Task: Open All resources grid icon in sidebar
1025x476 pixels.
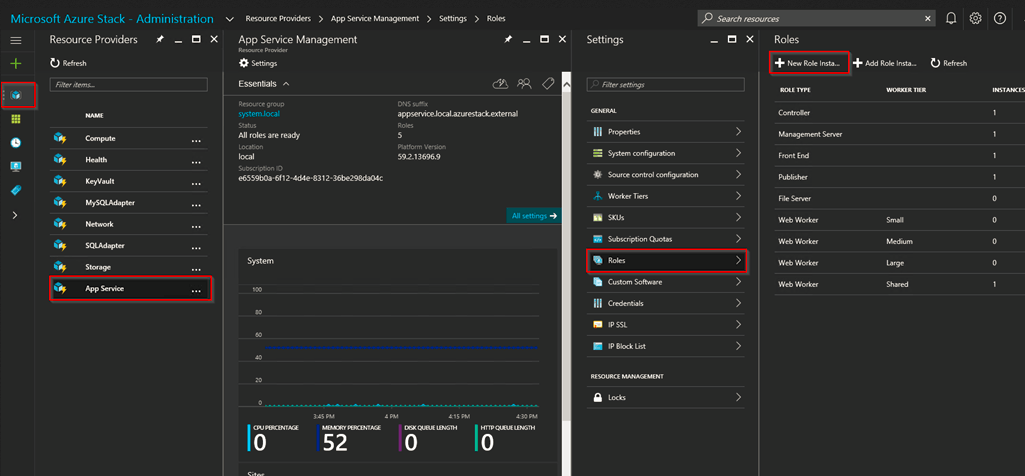Action: click(16, 119)
